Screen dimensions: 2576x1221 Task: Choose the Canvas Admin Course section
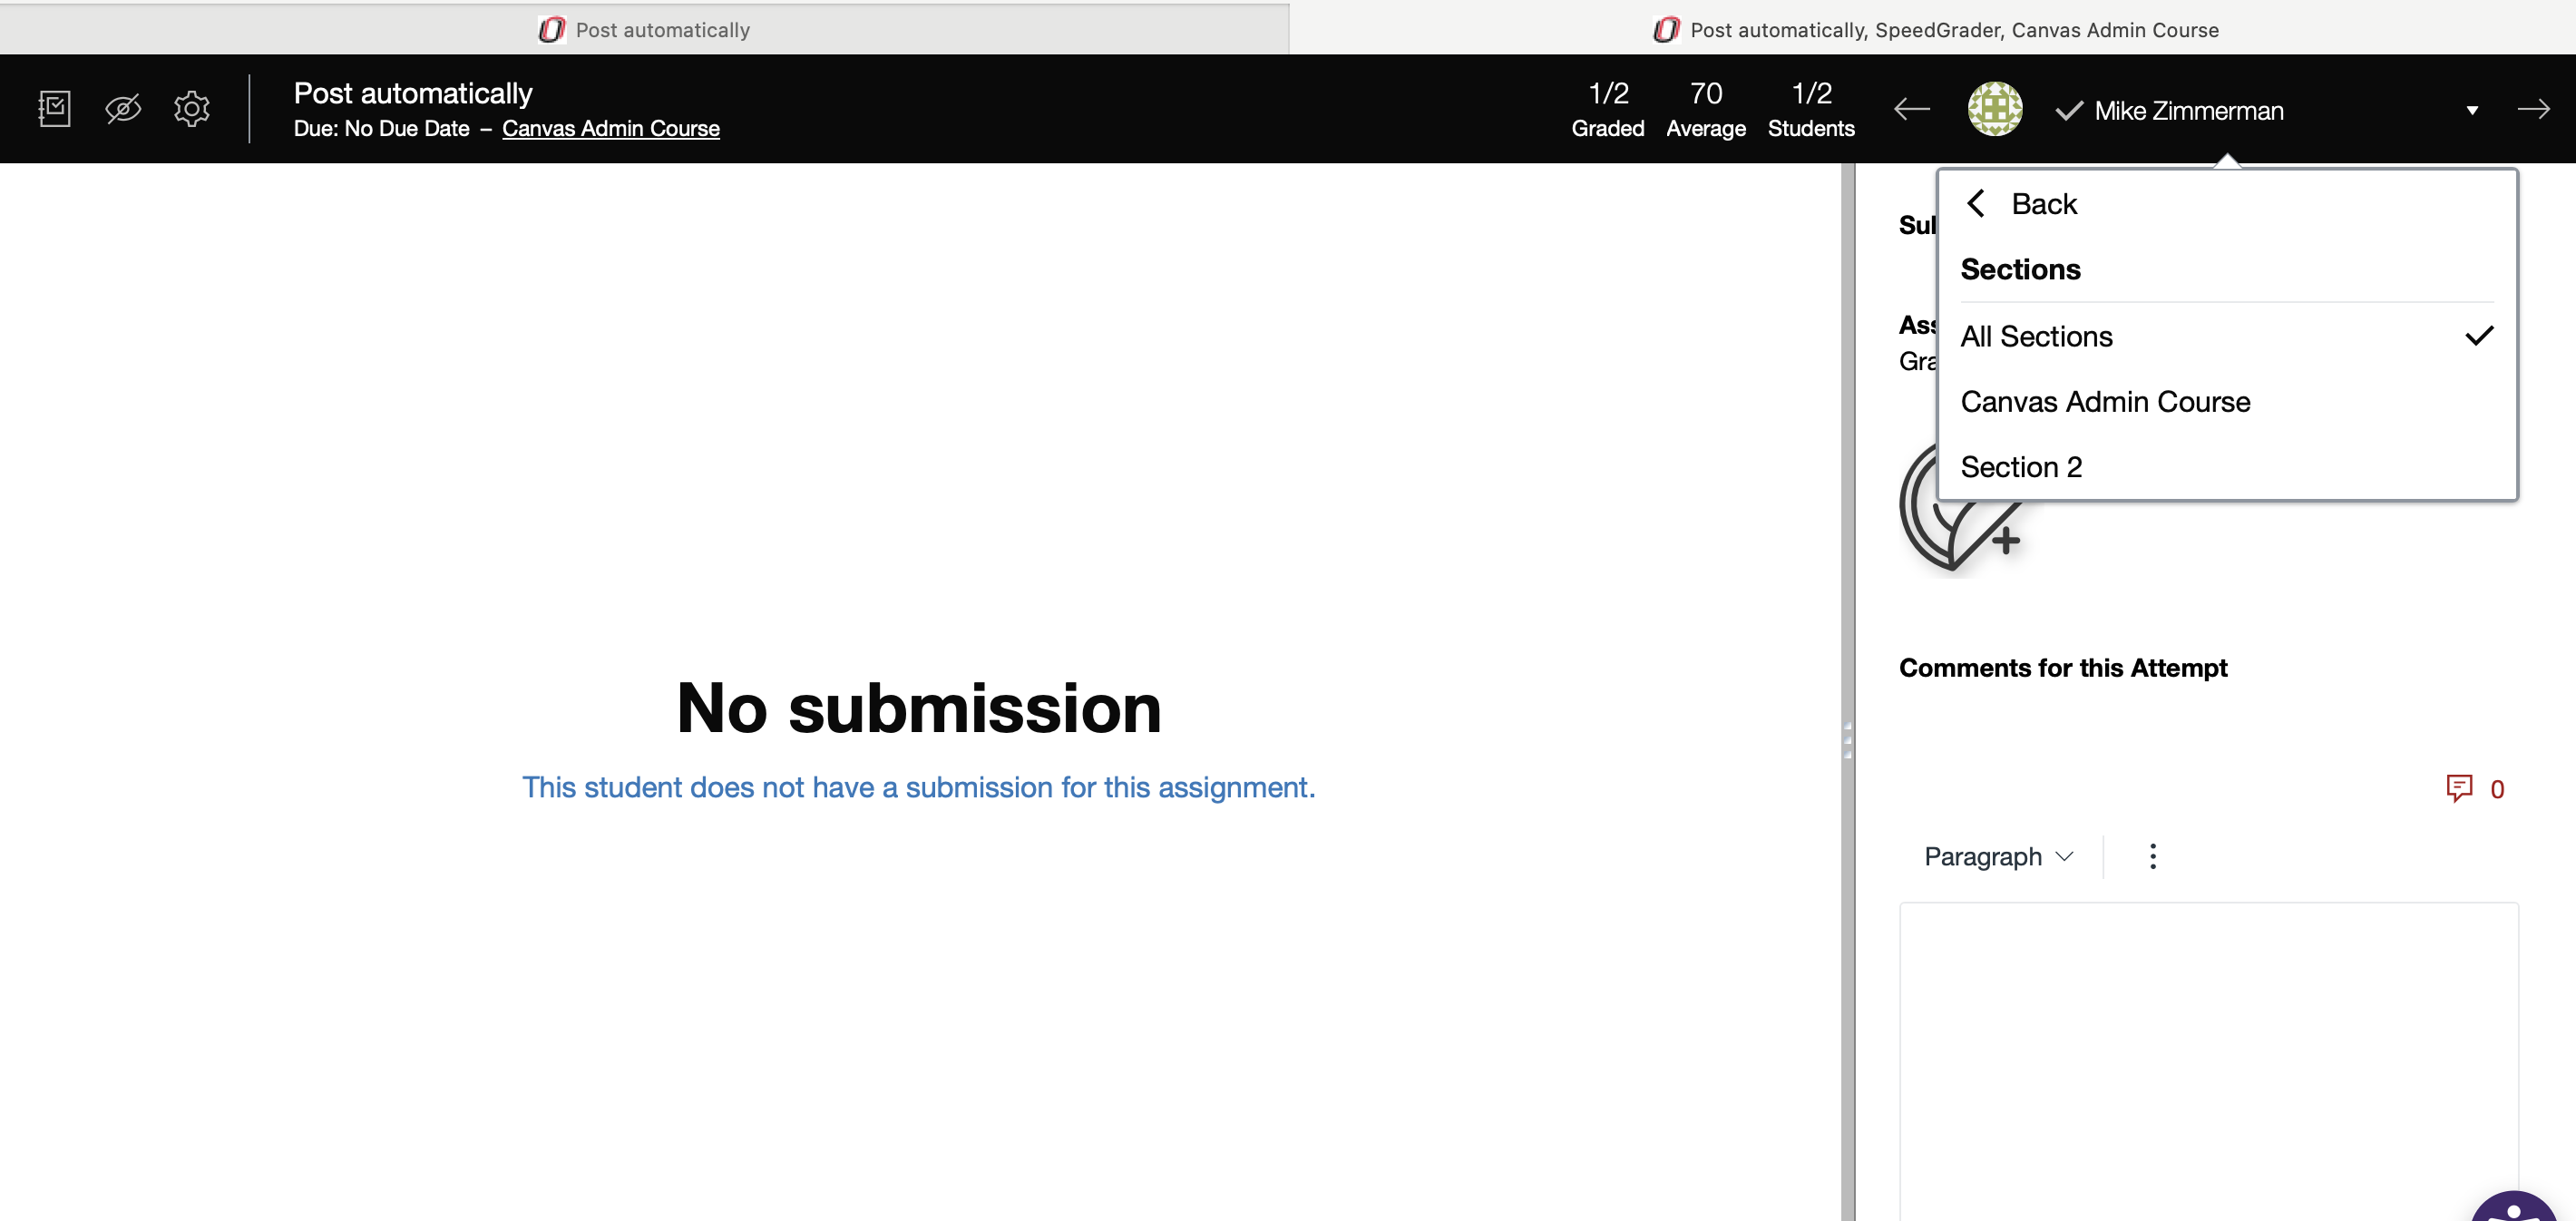(2104, 402)
